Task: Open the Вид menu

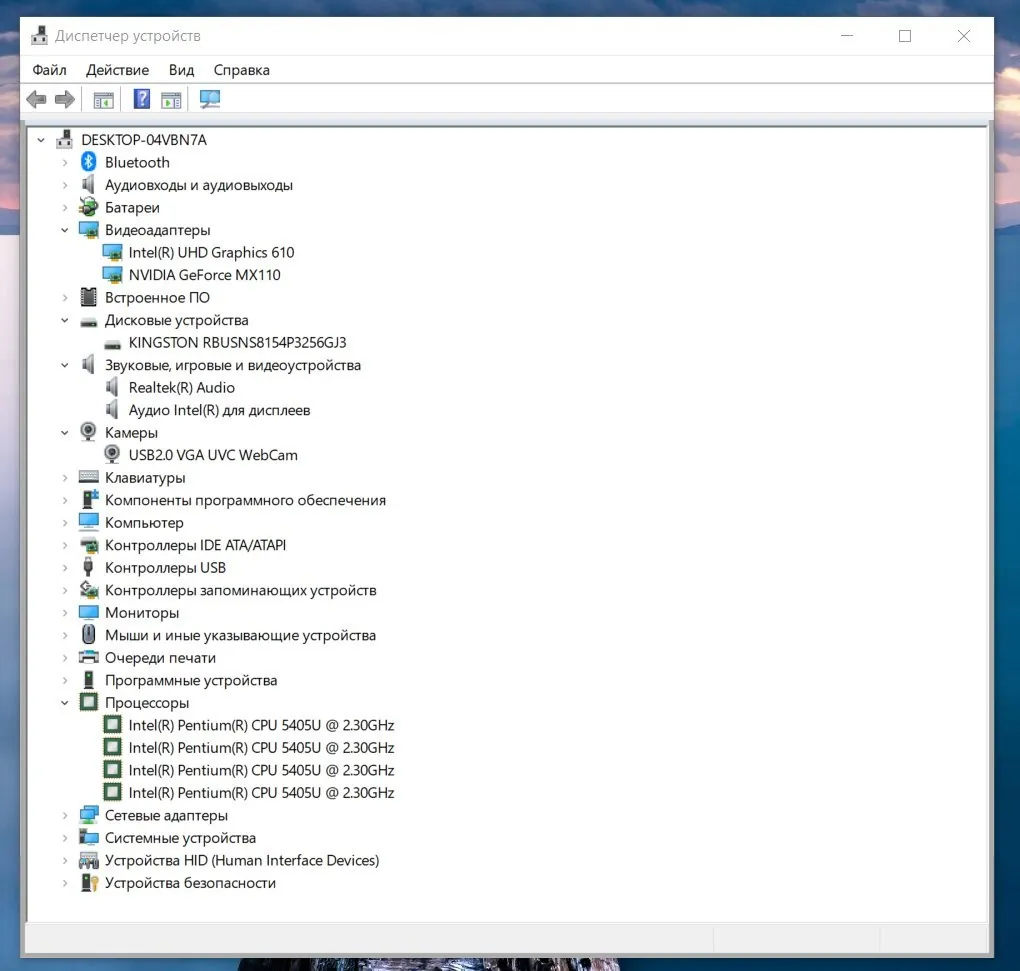Action: (181, 70)
